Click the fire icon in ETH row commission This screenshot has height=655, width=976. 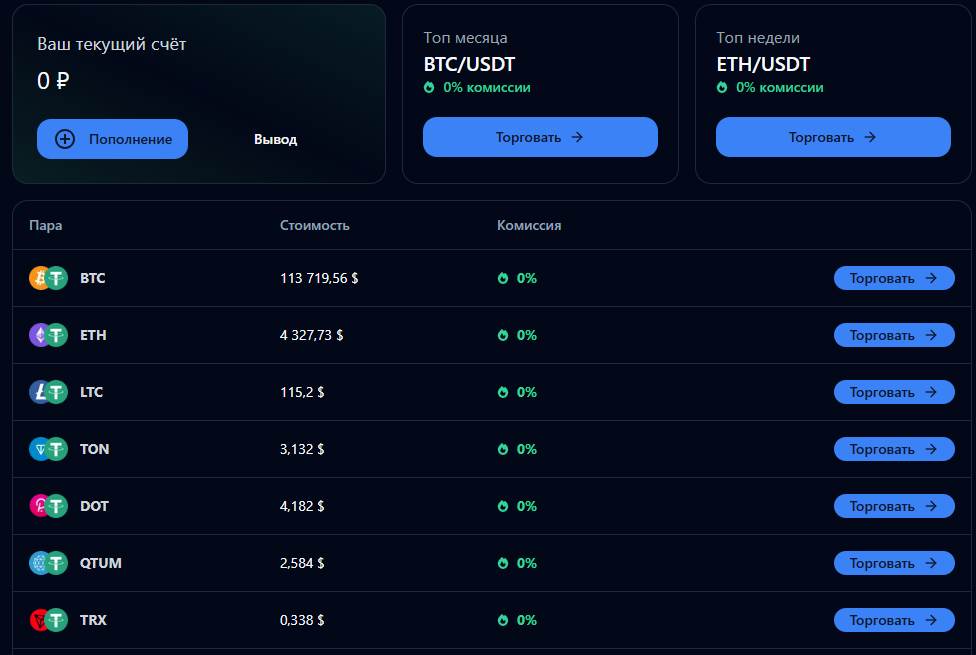pos(503,335)
